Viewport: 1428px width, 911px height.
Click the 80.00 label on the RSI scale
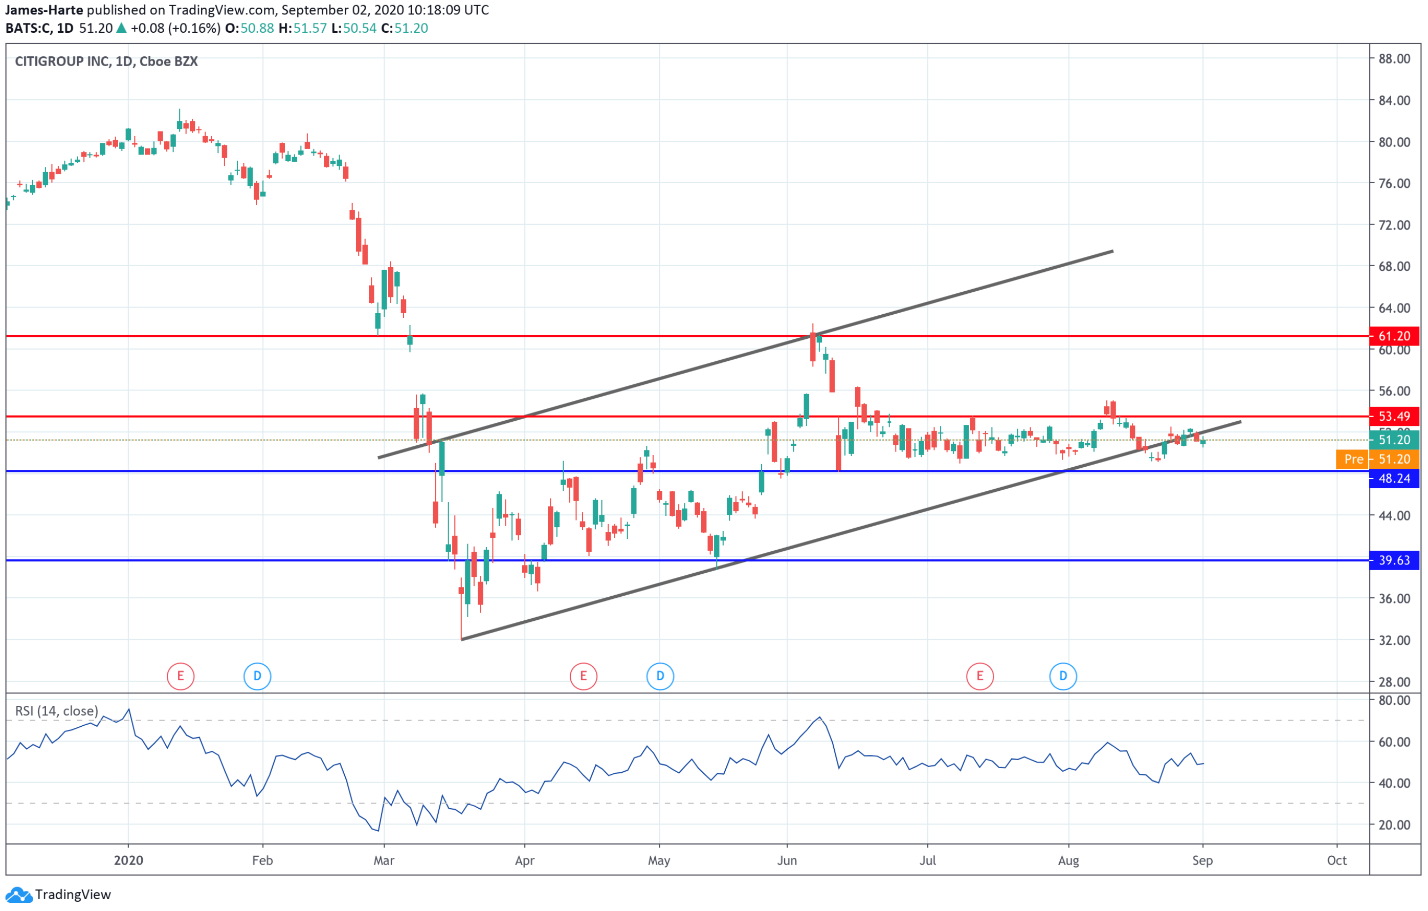click(1394, 700)
